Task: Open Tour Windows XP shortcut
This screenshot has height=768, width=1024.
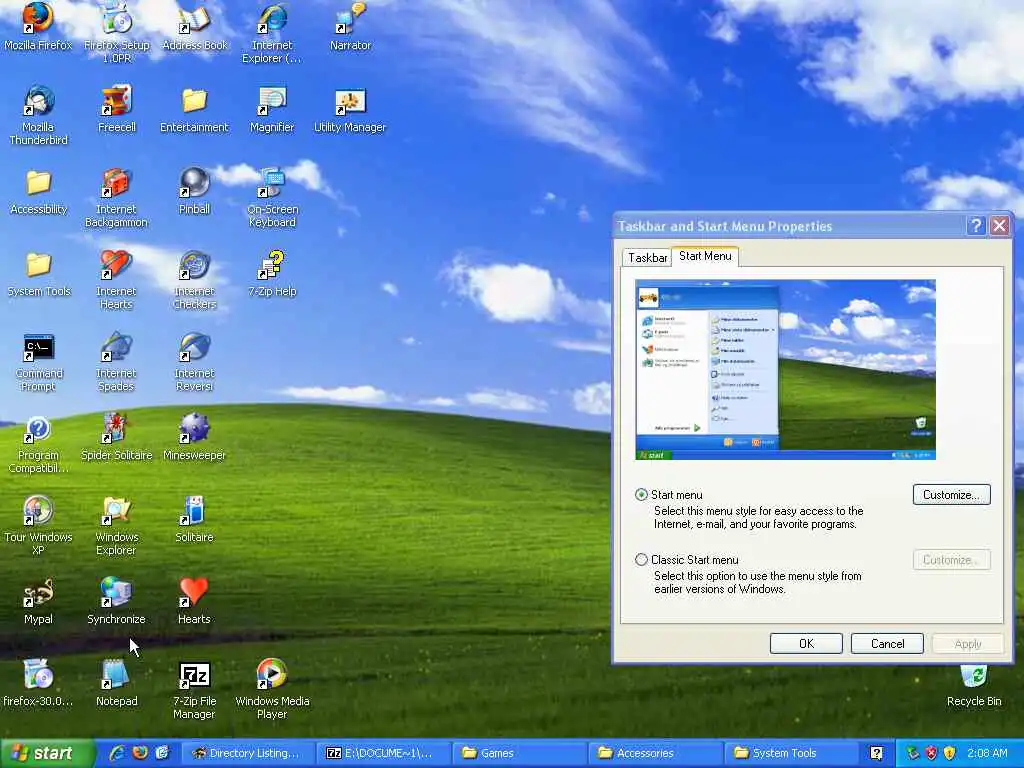Action: pos(38,526)
